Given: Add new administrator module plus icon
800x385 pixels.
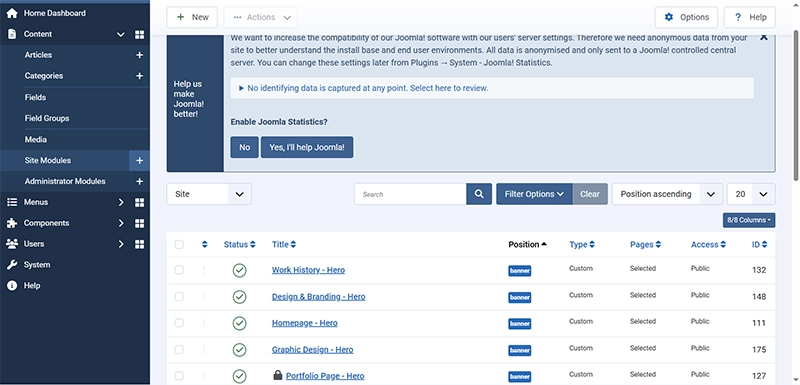Looking at the screenshot, I should [x=139, y=182].
